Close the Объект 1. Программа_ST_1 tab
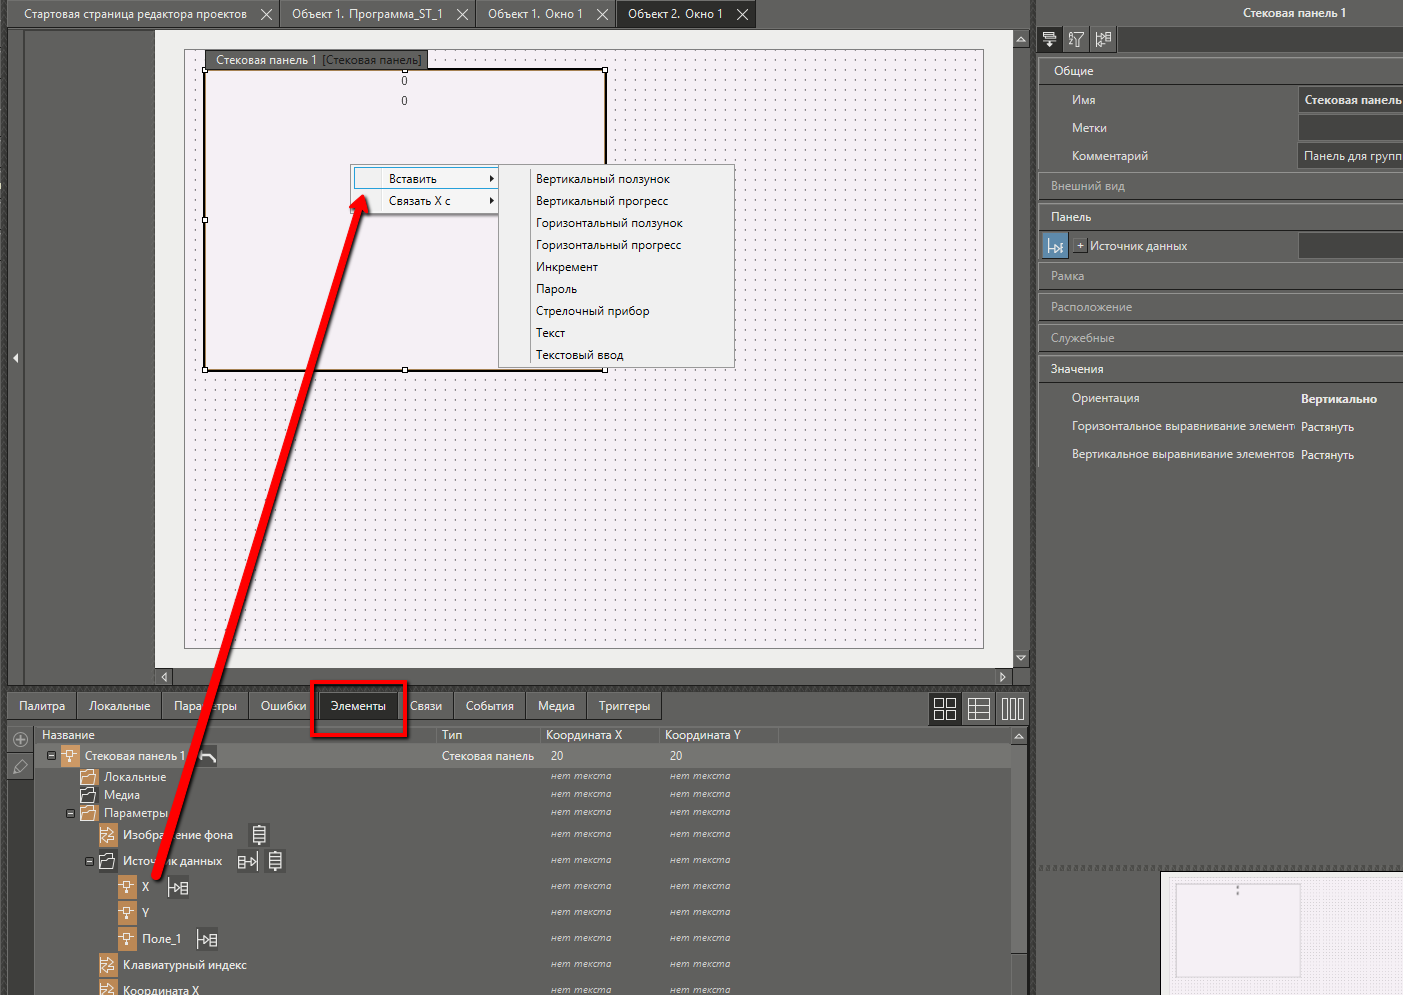Image resolution: width=1403 pixels, height=995 pixels. 462,14
